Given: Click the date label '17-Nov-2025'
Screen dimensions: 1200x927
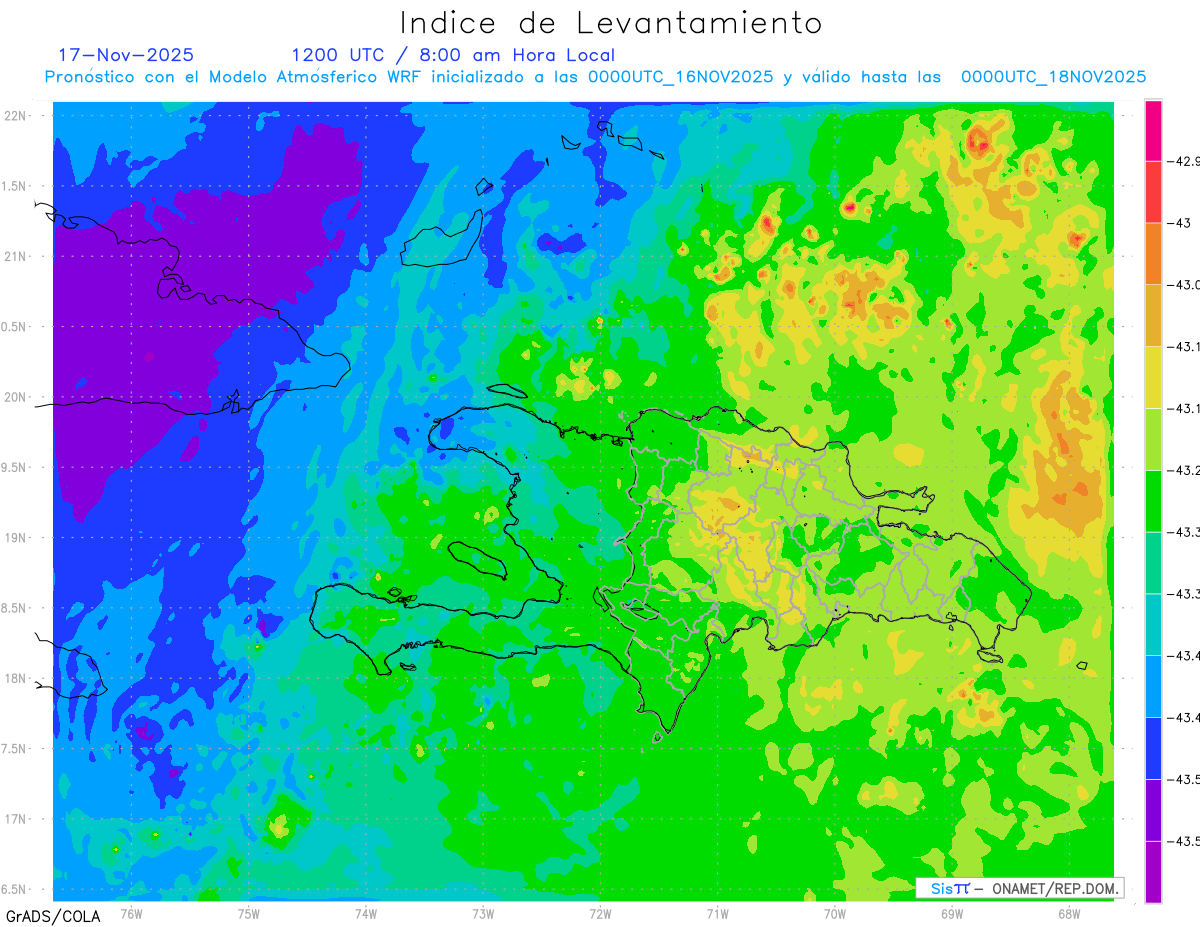Looking at the screenshot, I should click(x=126, y=55).
